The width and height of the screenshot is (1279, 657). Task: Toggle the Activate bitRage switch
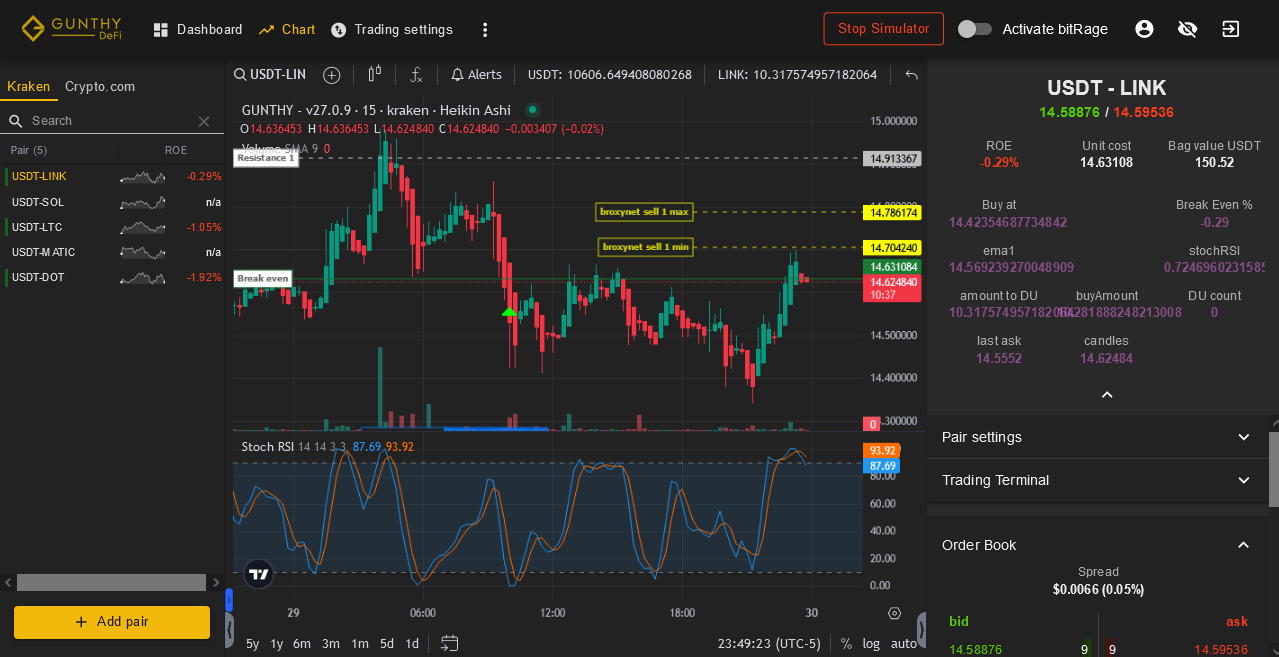point(975,29)
